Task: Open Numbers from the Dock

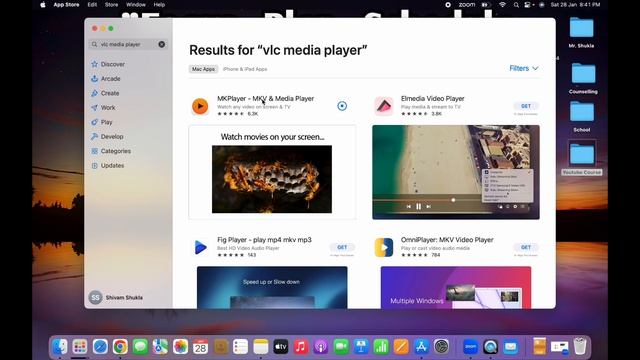Action: point(381,347)
